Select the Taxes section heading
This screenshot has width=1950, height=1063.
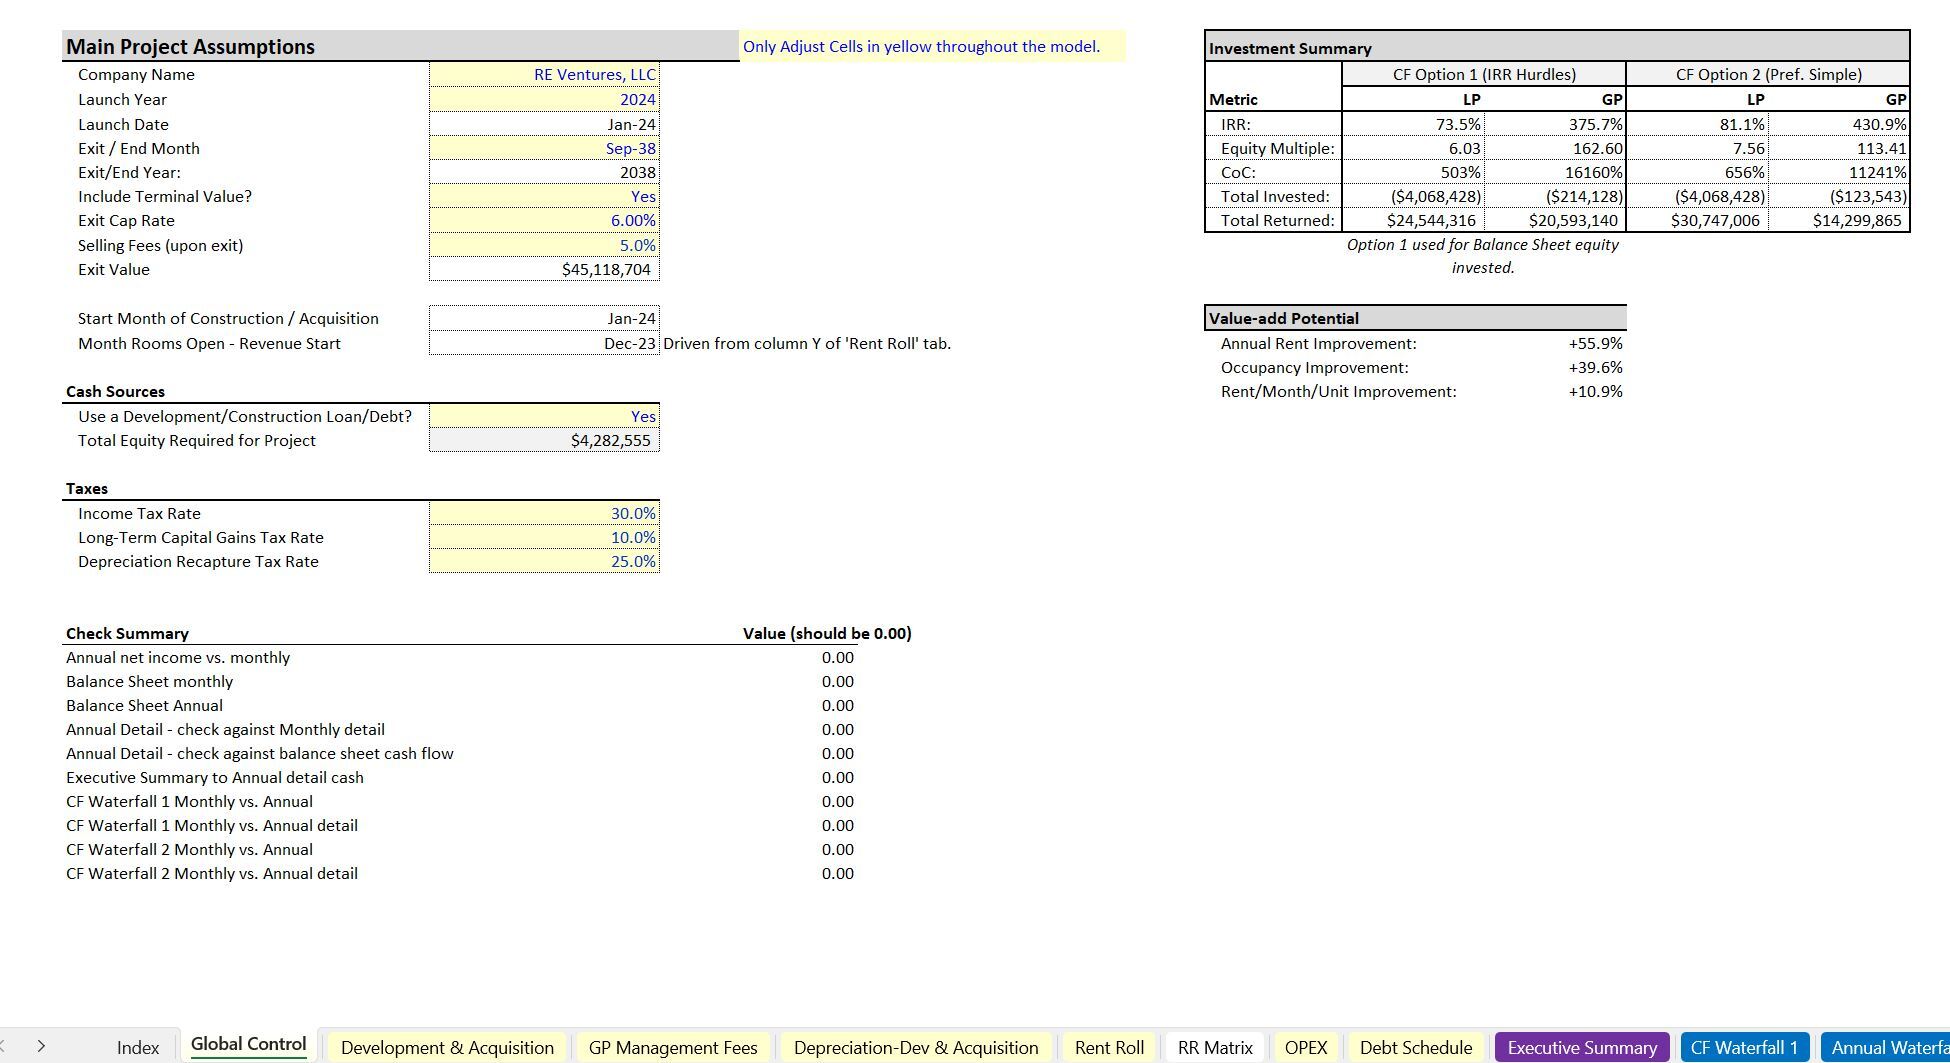(x=87, y=488)
